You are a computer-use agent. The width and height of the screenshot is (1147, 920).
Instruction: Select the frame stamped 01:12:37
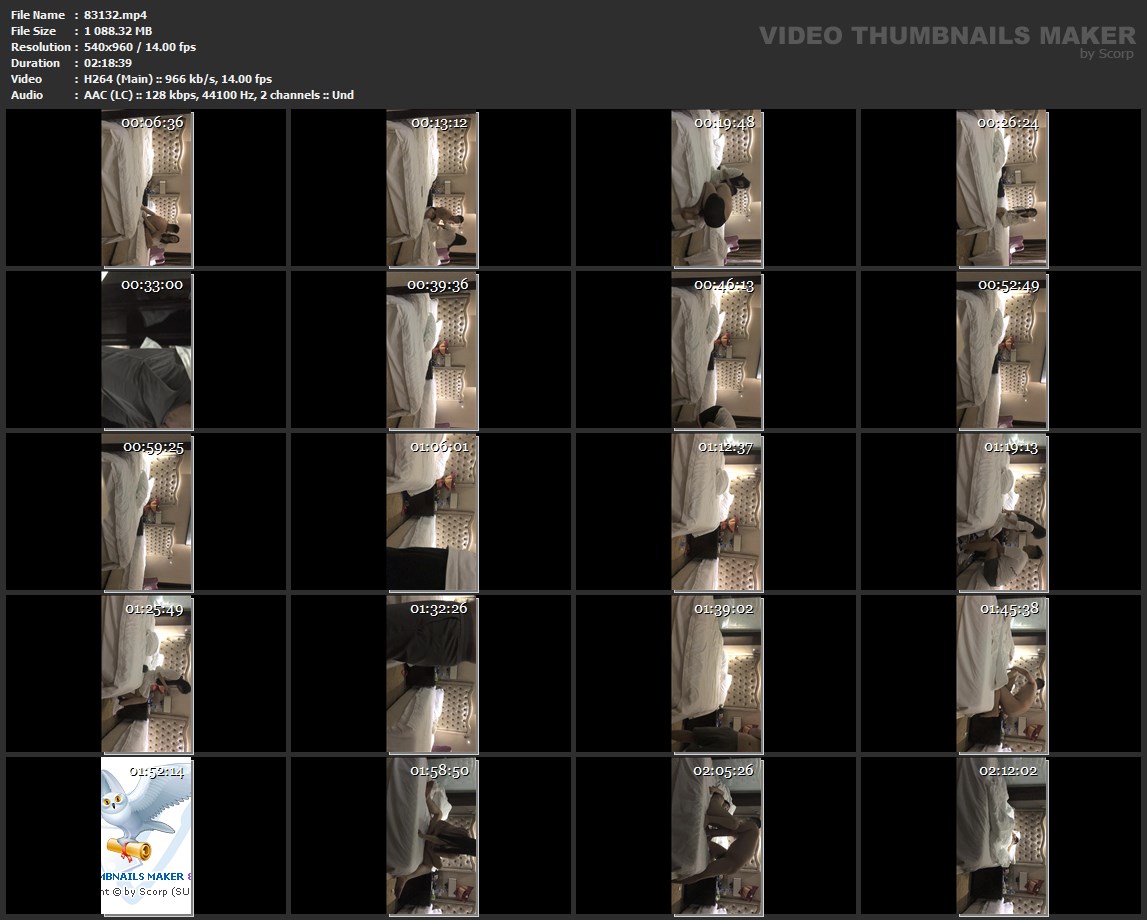717,512
